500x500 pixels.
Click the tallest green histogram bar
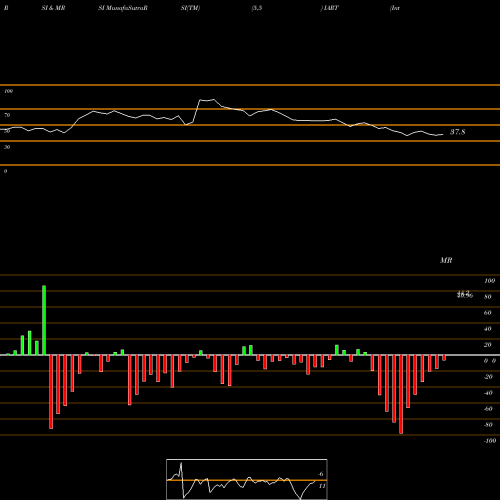pos(44,320)
